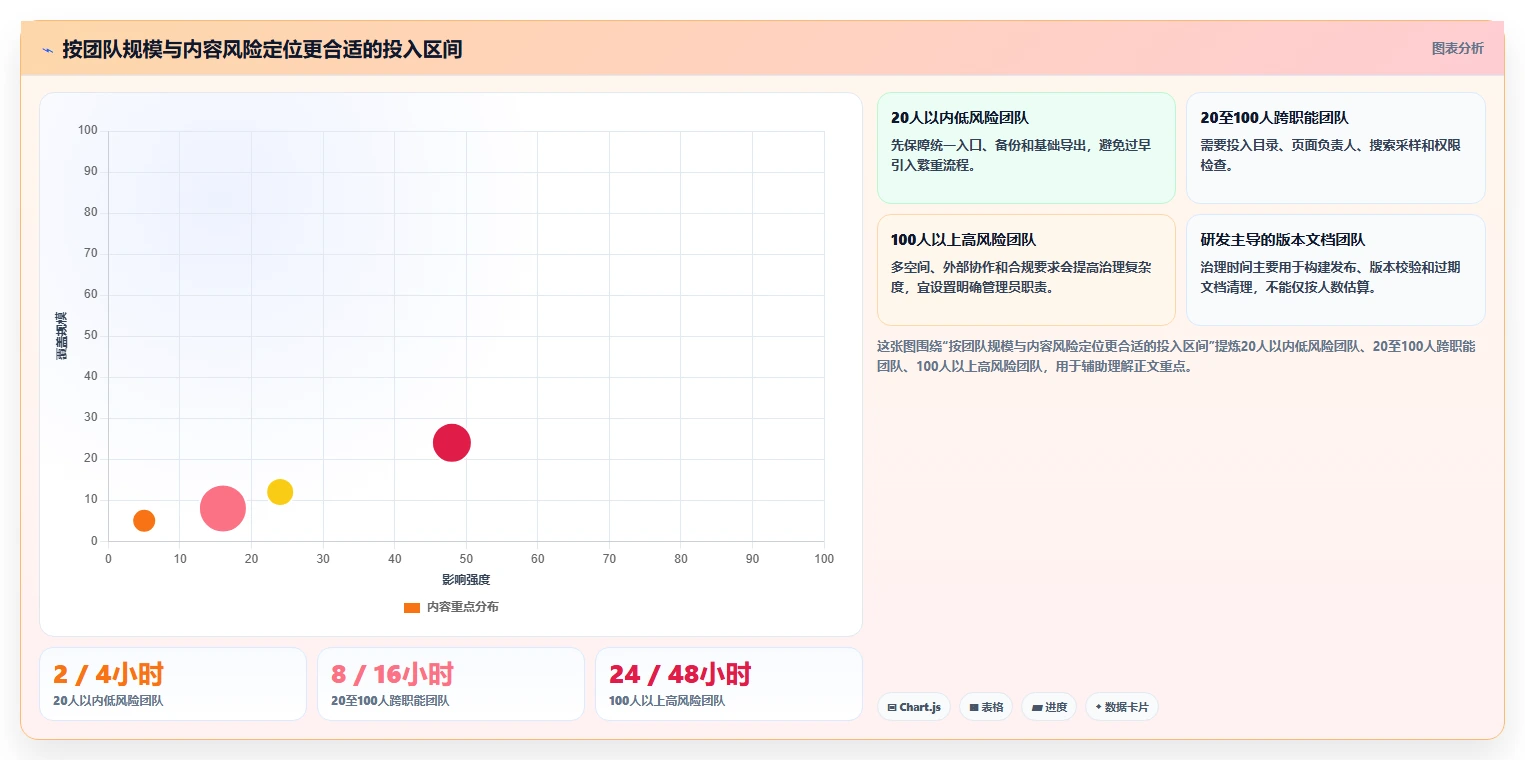
Task: Click the orange bubble in the chart
Action: pyautogui.click(x=144, y=520)
